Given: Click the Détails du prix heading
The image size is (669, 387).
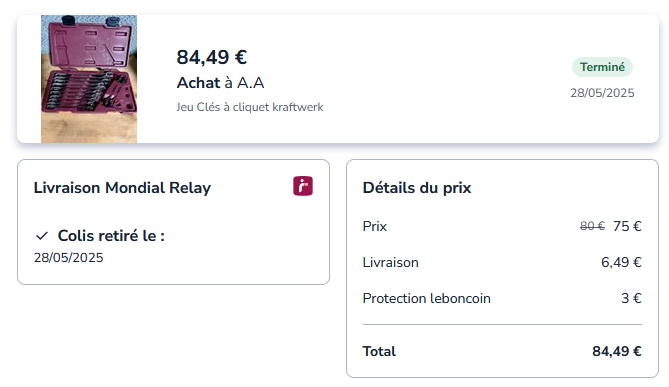Looking at the screenshot, I should pyautogui.click(x=417, y=188).
